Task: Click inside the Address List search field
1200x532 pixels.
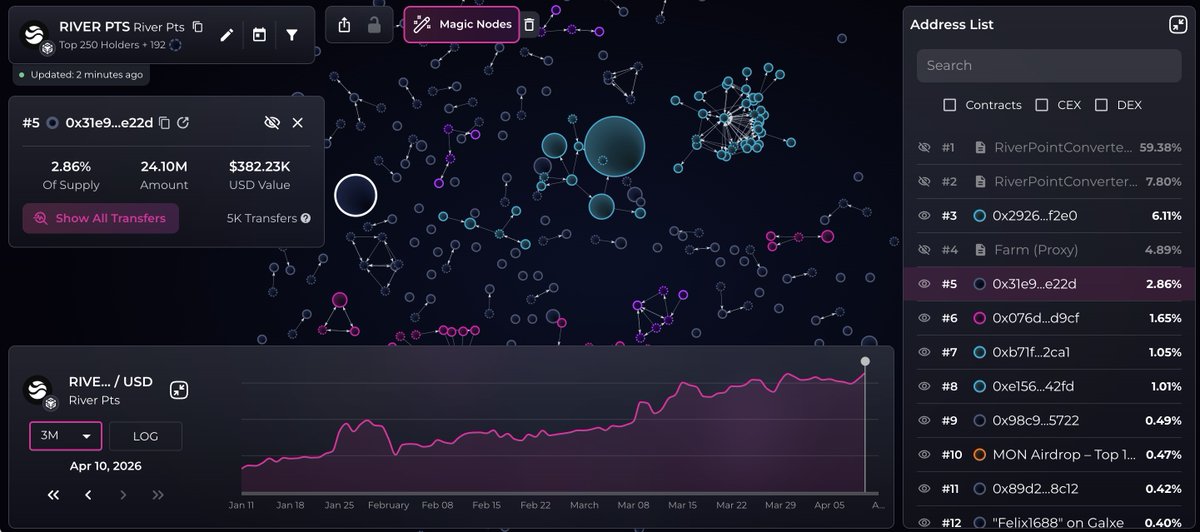Action: point(1049,65)
